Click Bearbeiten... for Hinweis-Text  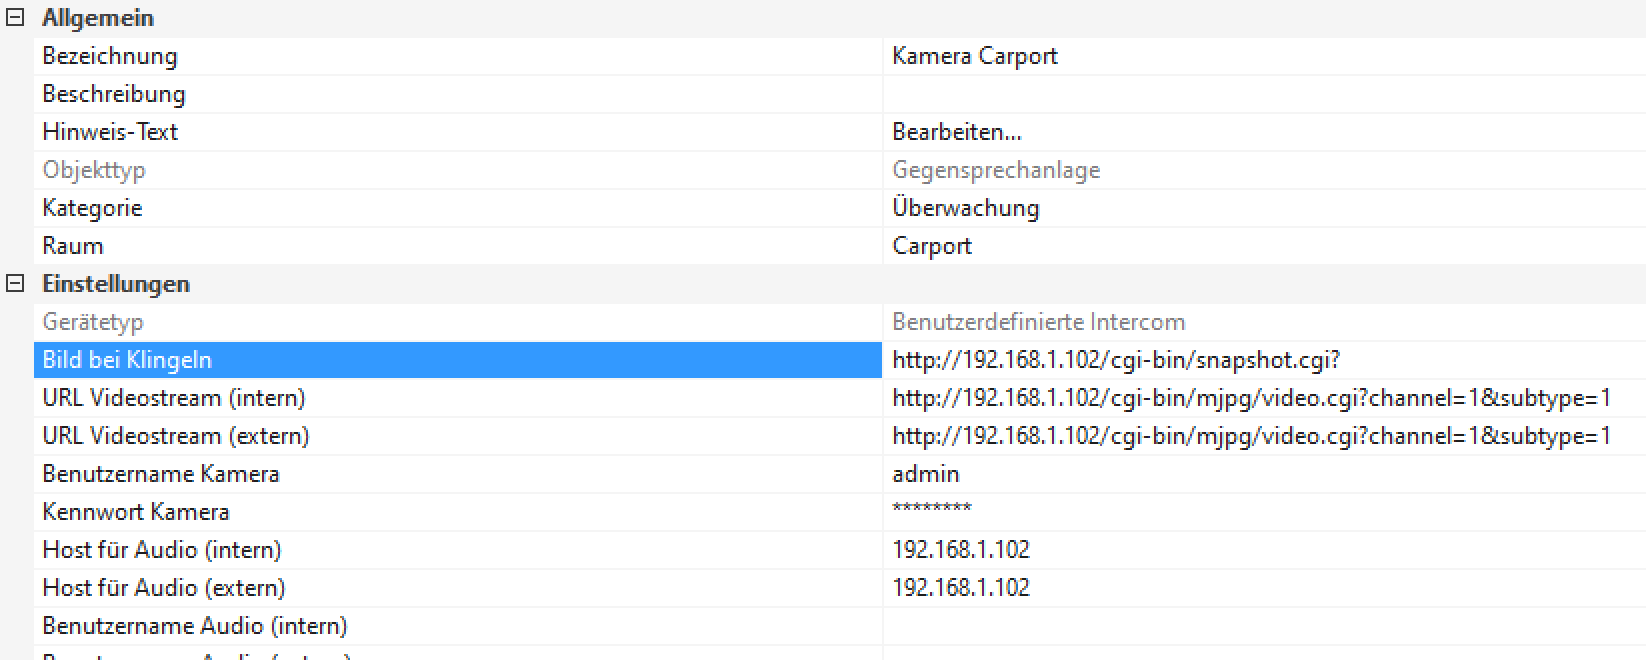click(x=957, y=132)
